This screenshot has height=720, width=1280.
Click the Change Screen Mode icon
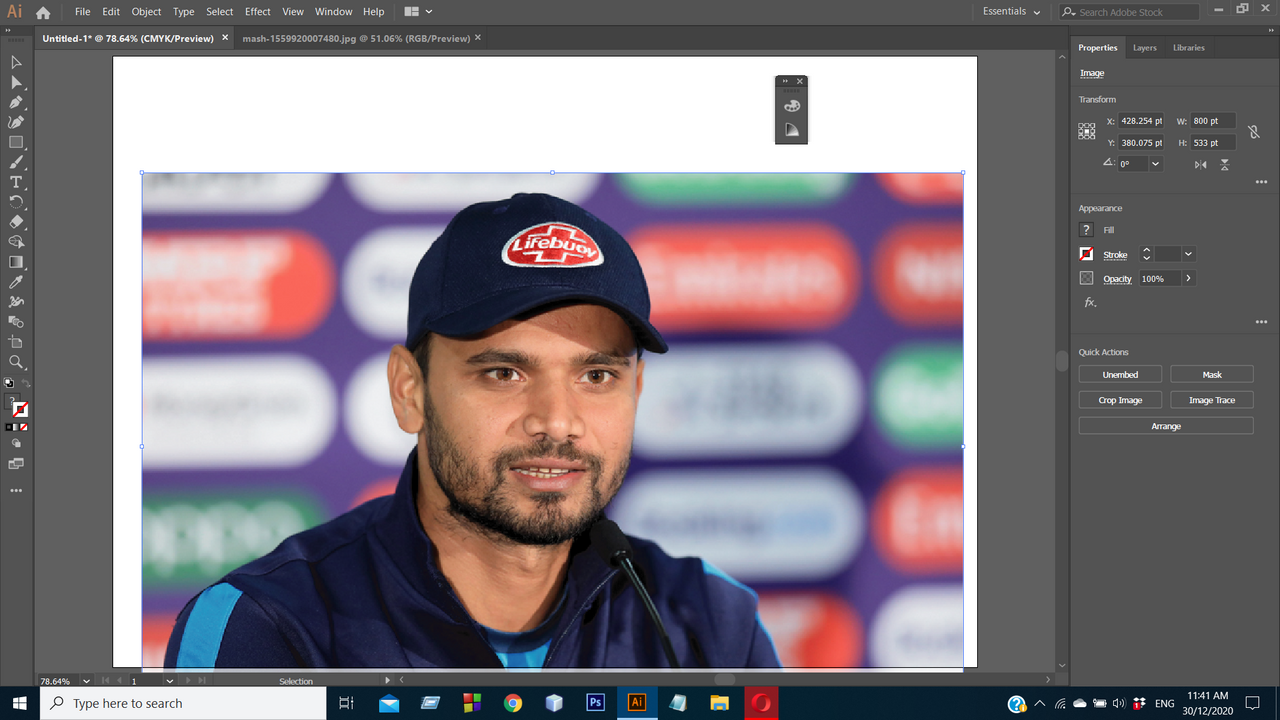(x=16, y=464)
